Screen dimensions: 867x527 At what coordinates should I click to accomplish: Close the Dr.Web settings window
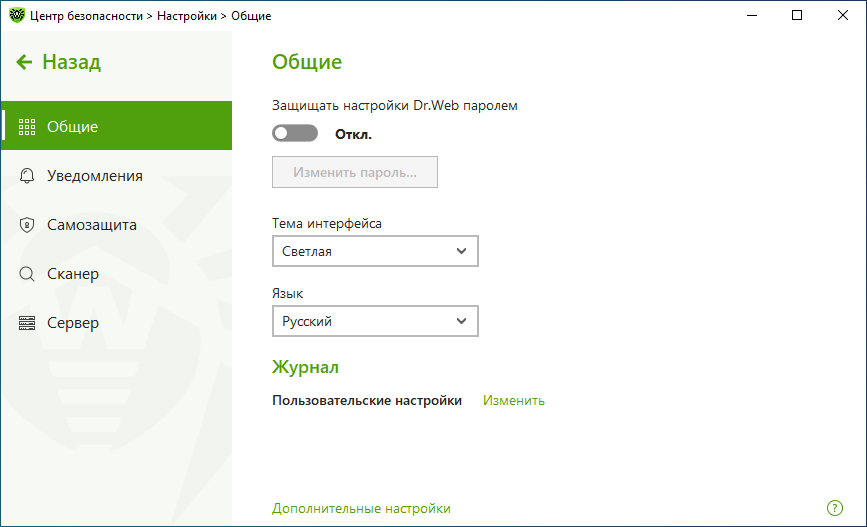tap(843, 15)
